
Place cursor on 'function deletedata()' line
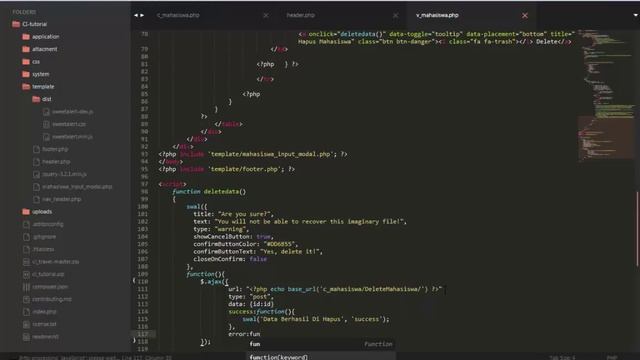tap(209, 191)
